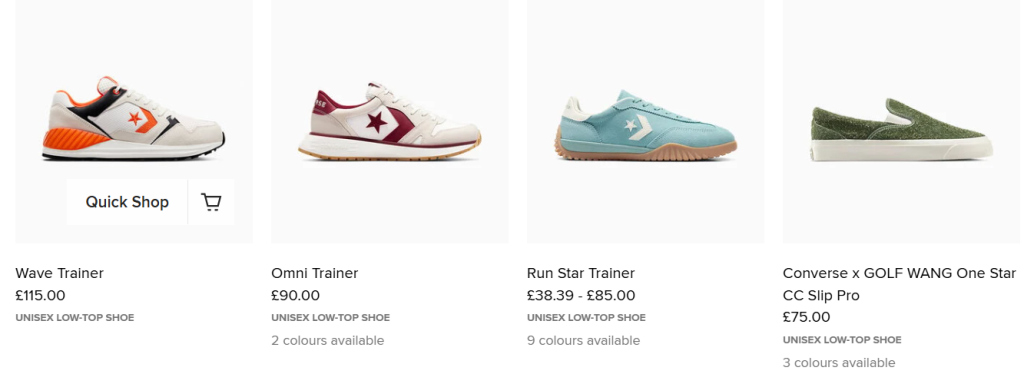This screenshot has height=384, width=1024.
Task: Select the £38.39 - £85.00 price range
Action: pos(581,295)
